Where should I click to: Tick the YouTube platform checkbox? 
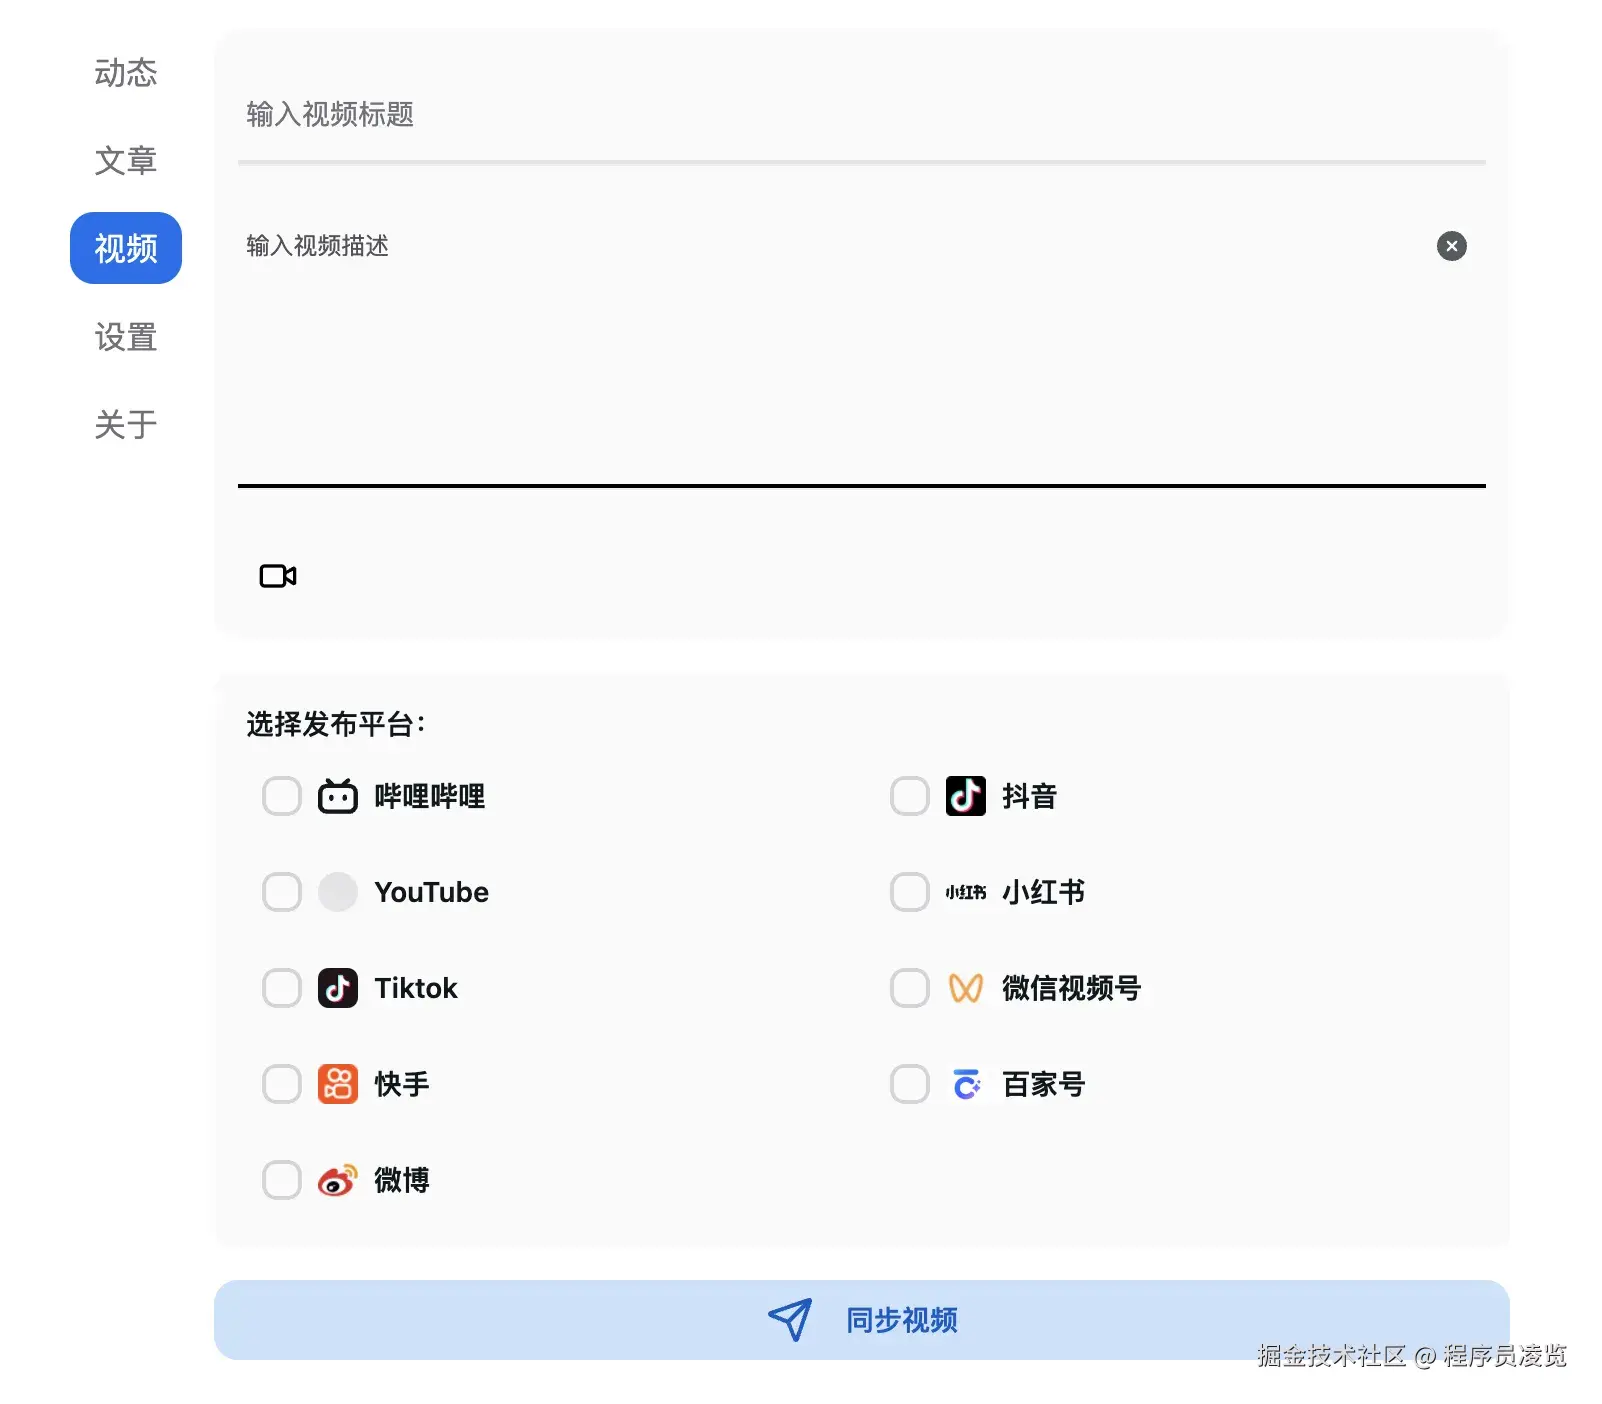(282, 892)
